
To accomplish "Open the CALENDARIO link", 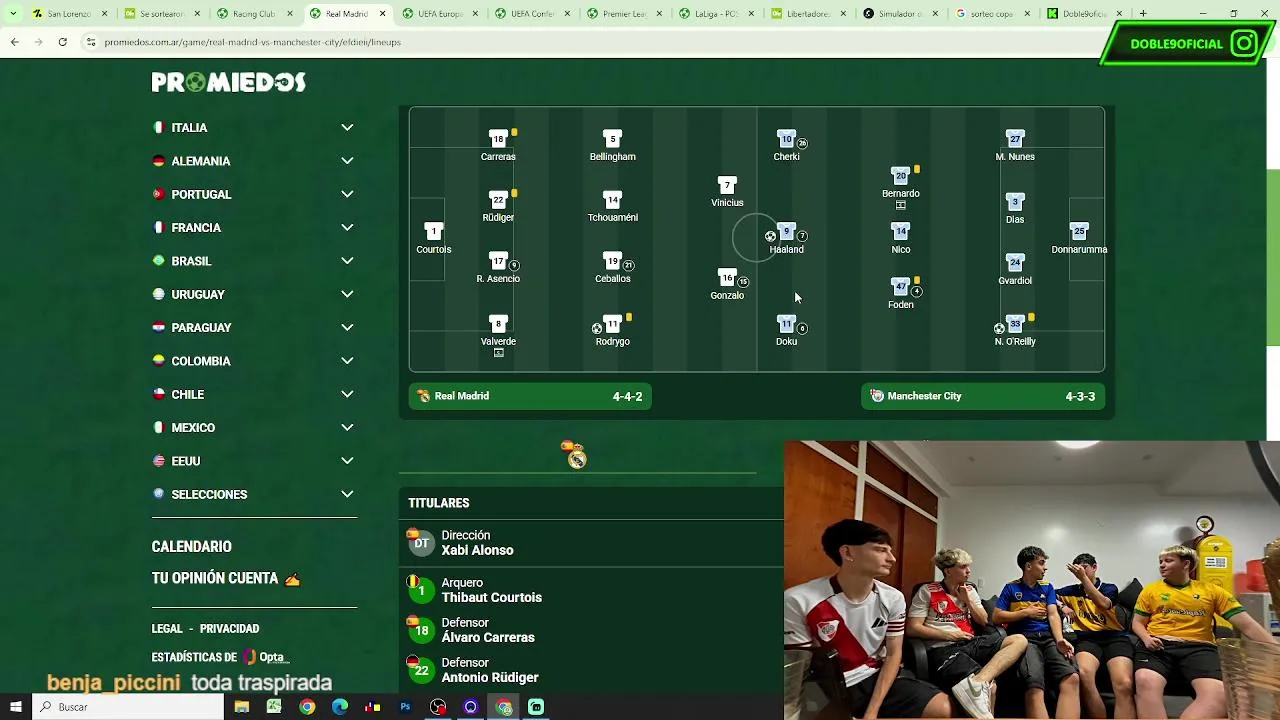I will (191, 547).
